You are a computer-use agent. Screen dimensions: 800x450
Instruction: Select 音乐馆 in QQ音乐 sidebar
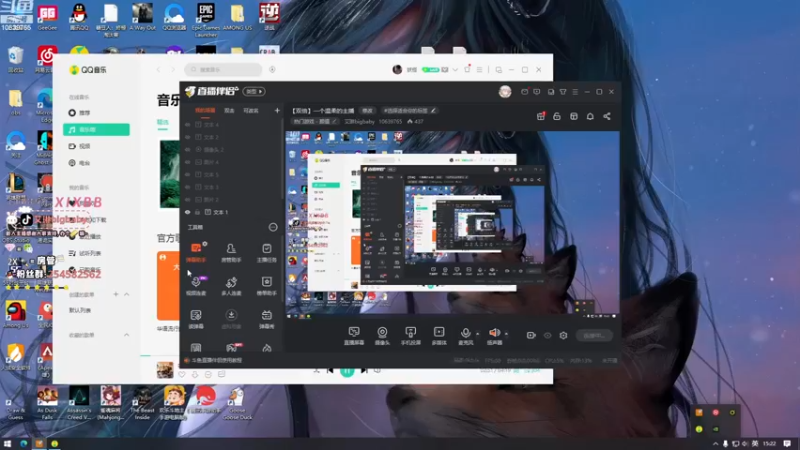[96, 130]
